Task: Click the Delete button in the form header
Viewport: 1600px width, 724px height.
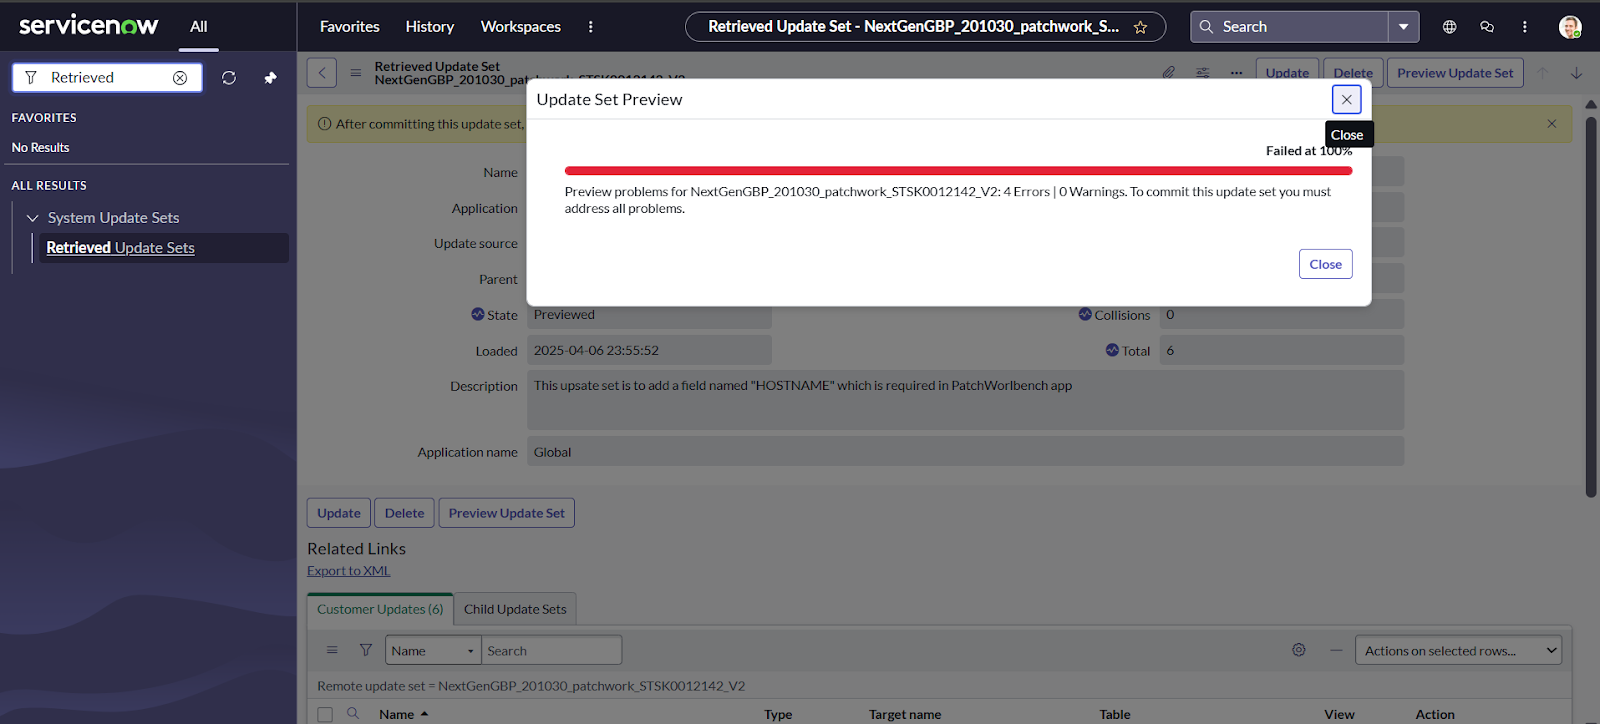Action: click(1353, 73)
